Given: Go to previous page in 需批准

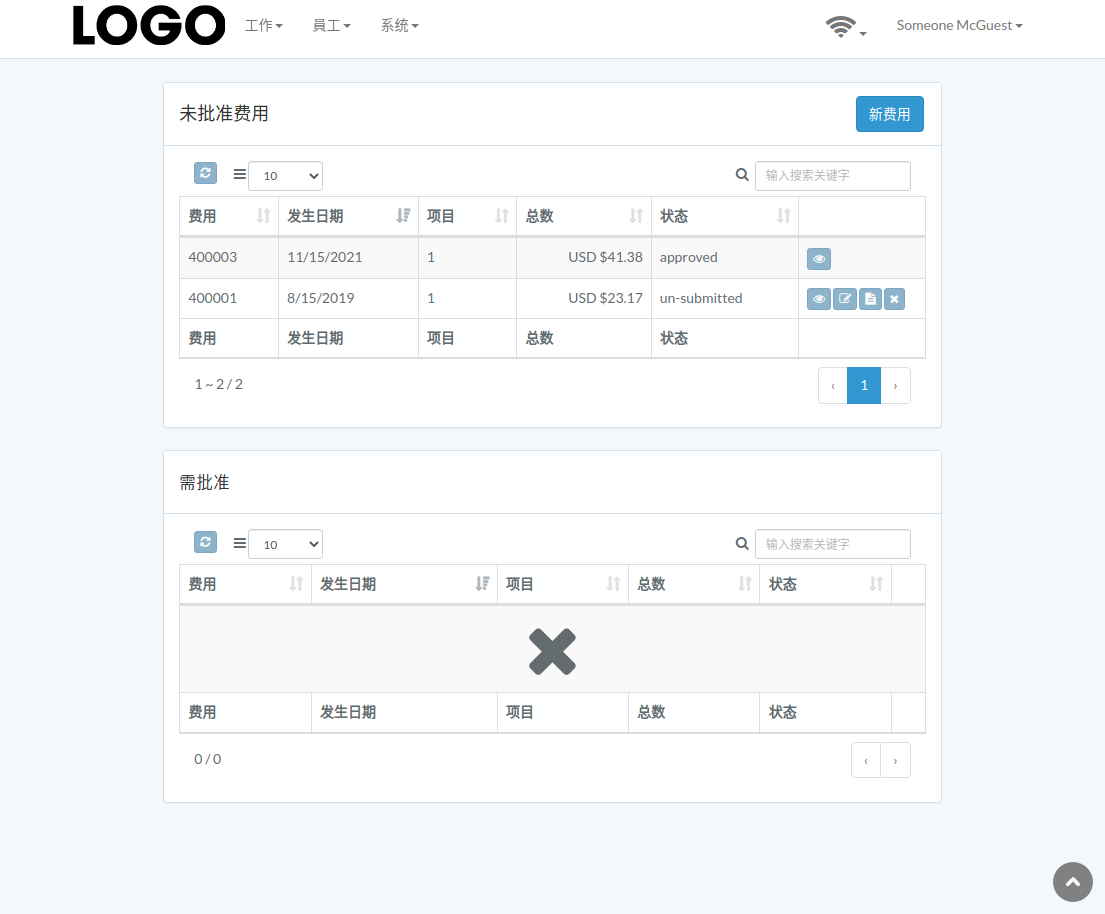Looking at the screenshot, I should 866,760.
